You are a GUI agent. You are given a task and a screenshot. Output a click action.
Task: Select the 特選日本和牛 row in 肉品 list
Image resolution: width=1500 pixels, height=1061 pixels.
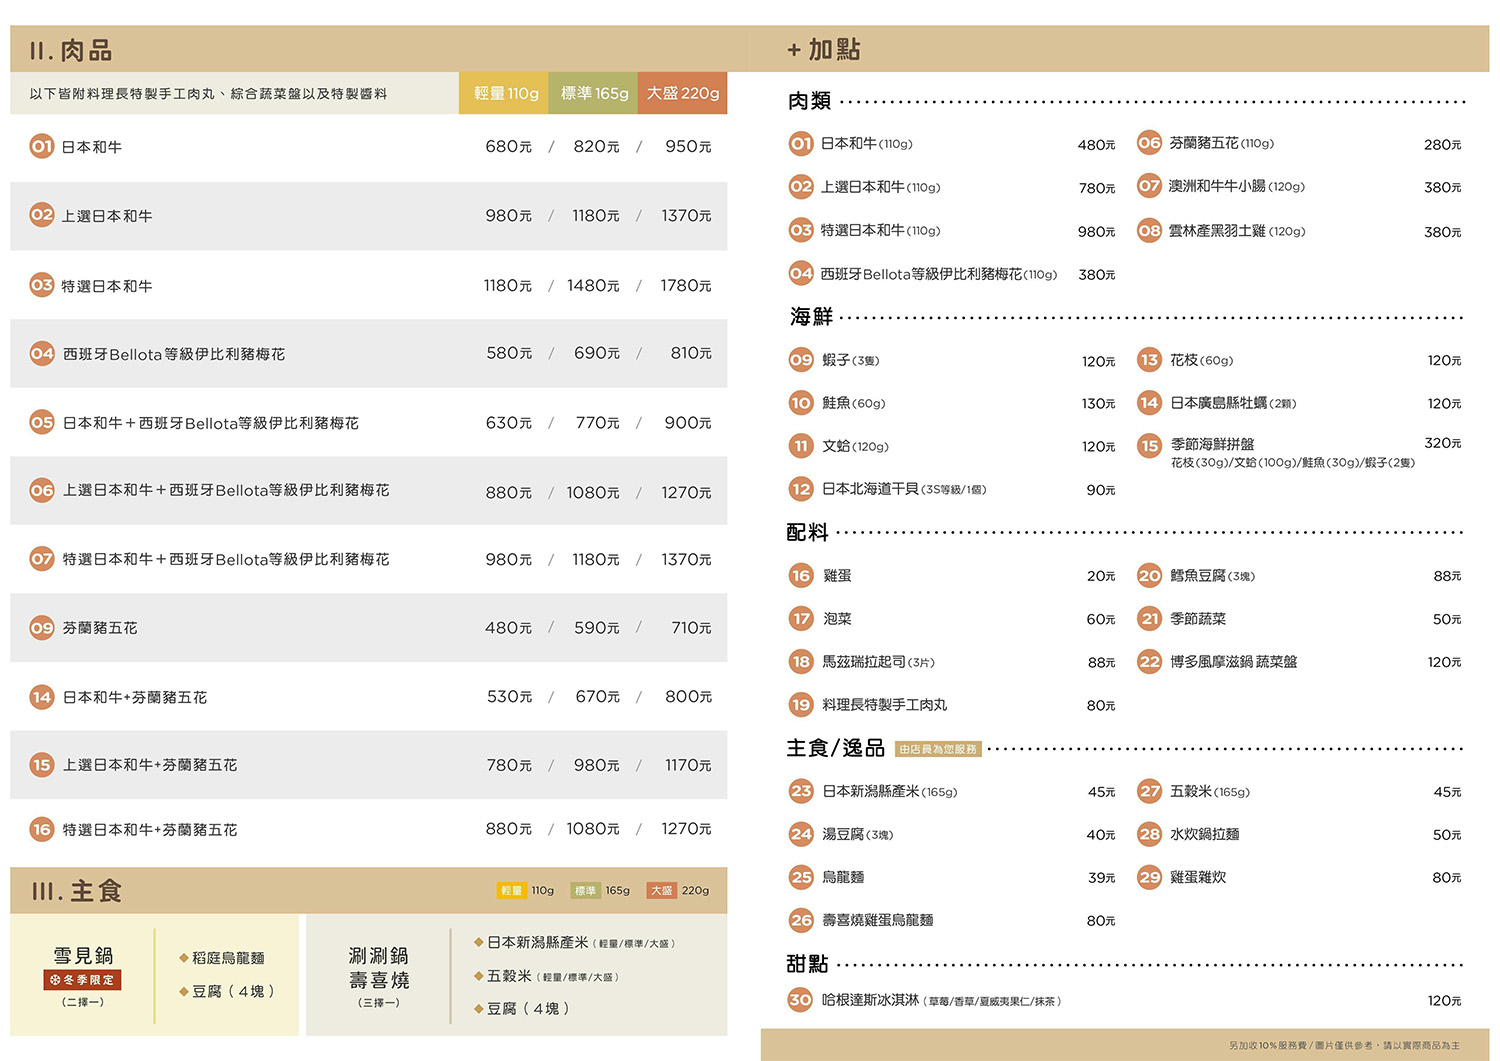click(x=369, y=285)
